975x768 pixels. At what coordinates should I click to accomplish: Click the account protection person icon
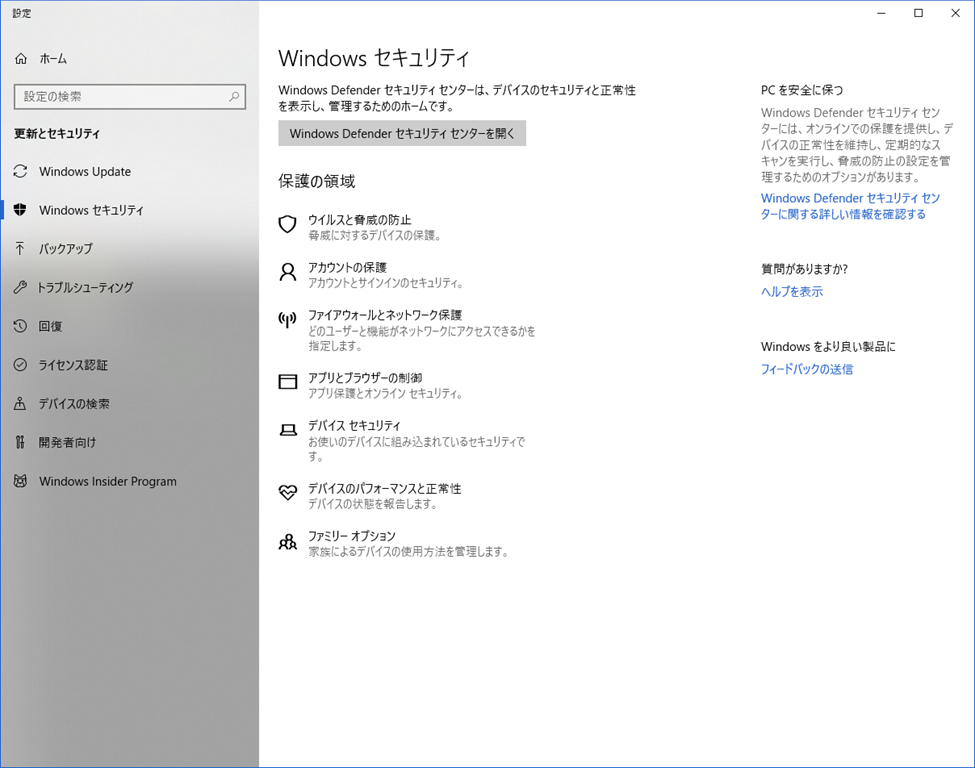(x=287, y=272)
